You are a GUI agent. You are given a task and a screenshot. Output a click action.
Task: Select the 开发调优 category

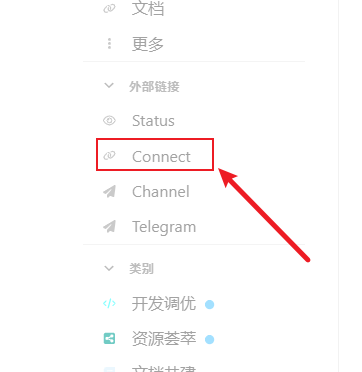tap(164, 304)
